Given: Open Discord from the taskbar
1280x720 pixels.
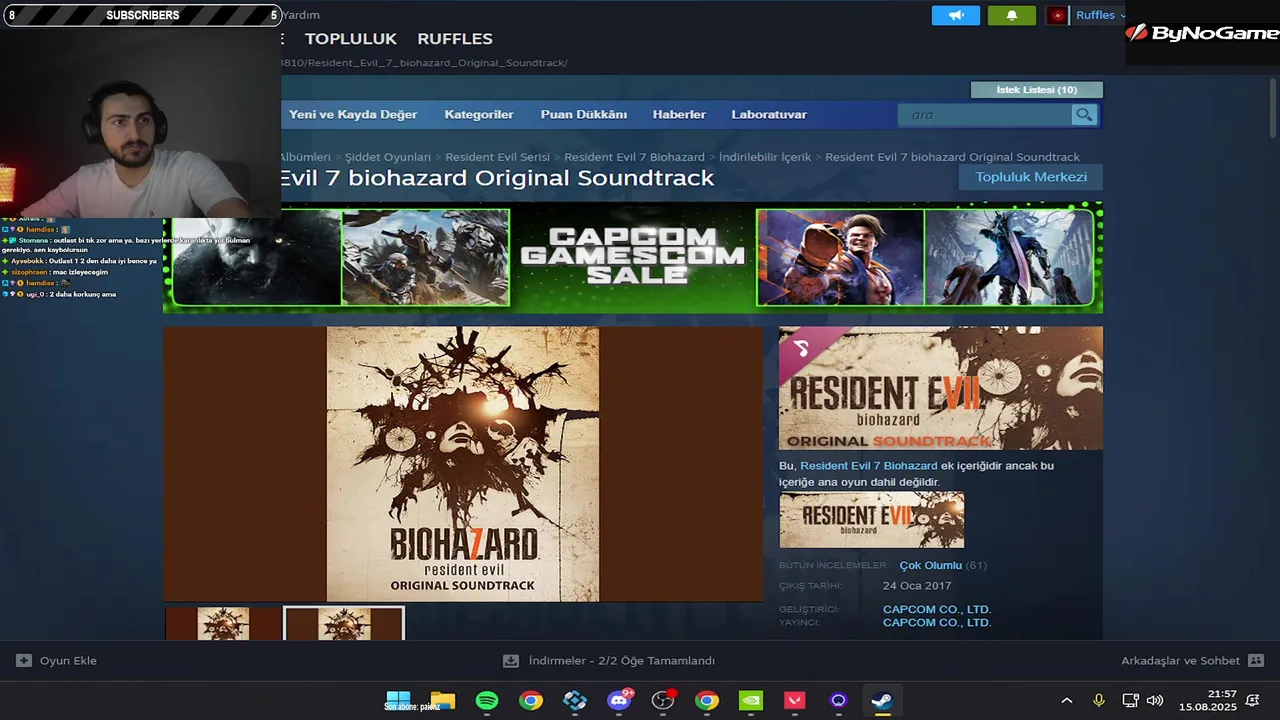Looking at the screenshot, I should tap(620, 700).
